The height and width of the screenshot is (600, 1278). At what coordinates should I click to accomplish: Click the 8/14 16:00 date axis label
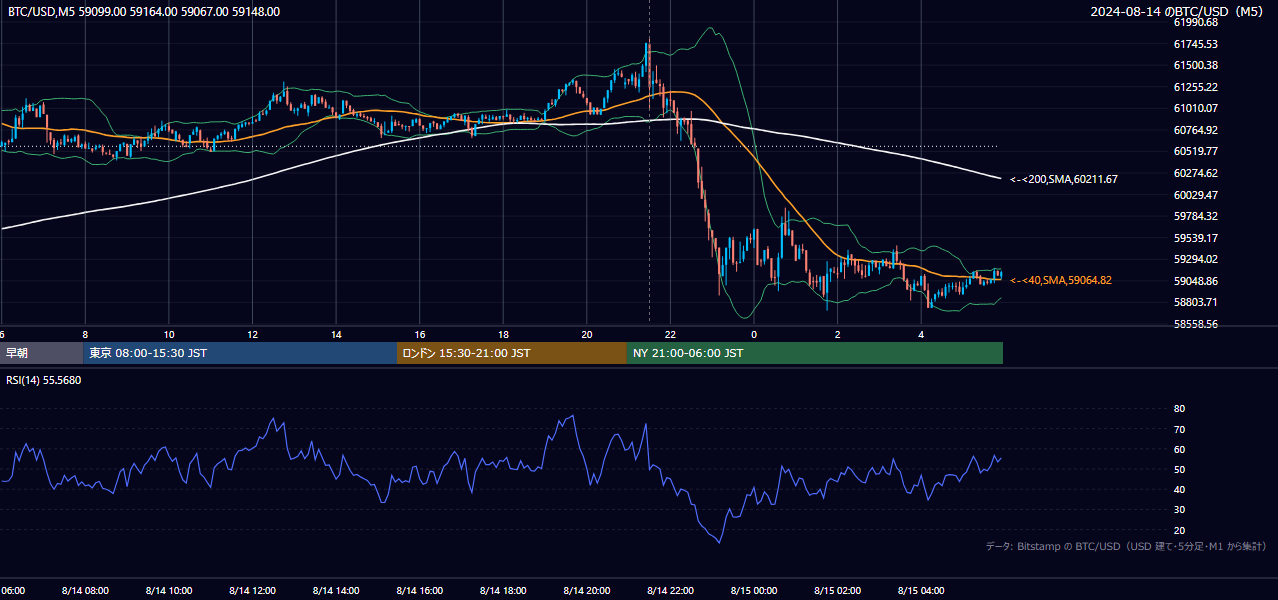click(419, 591)
